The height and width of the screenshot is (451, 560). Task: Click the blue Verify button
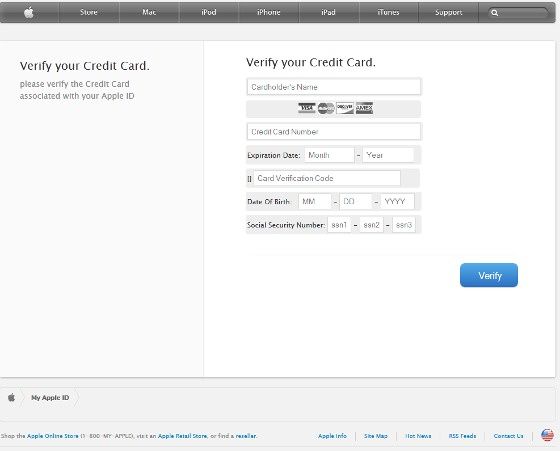489,275
